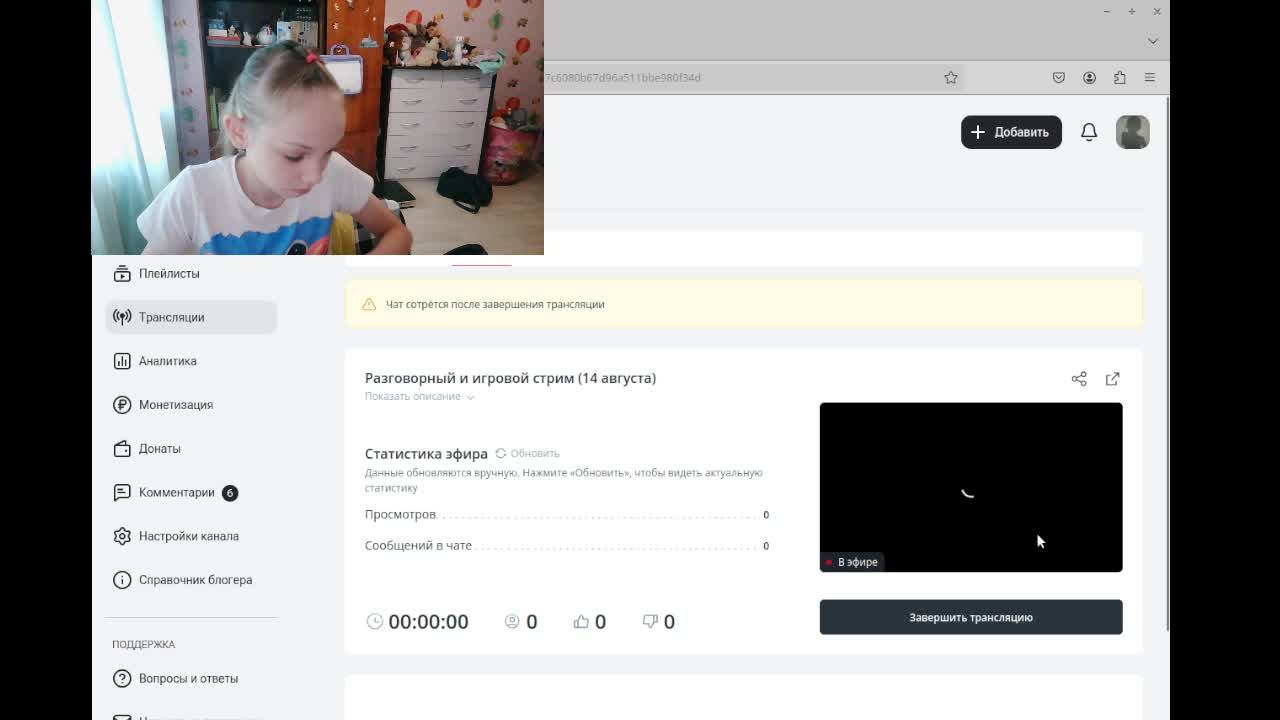The height and width of the screenshot is (720, 1280).
Task: Click the Статистика эфира heading
Action: tap(426, 453)
